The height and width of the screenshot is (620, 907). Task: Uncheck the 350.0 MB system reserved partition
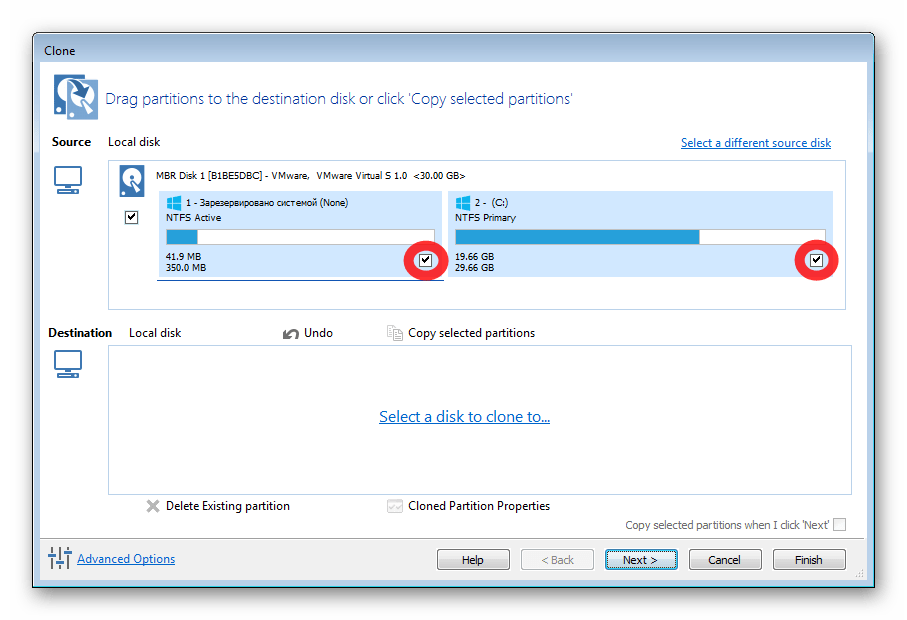(425, 260)
